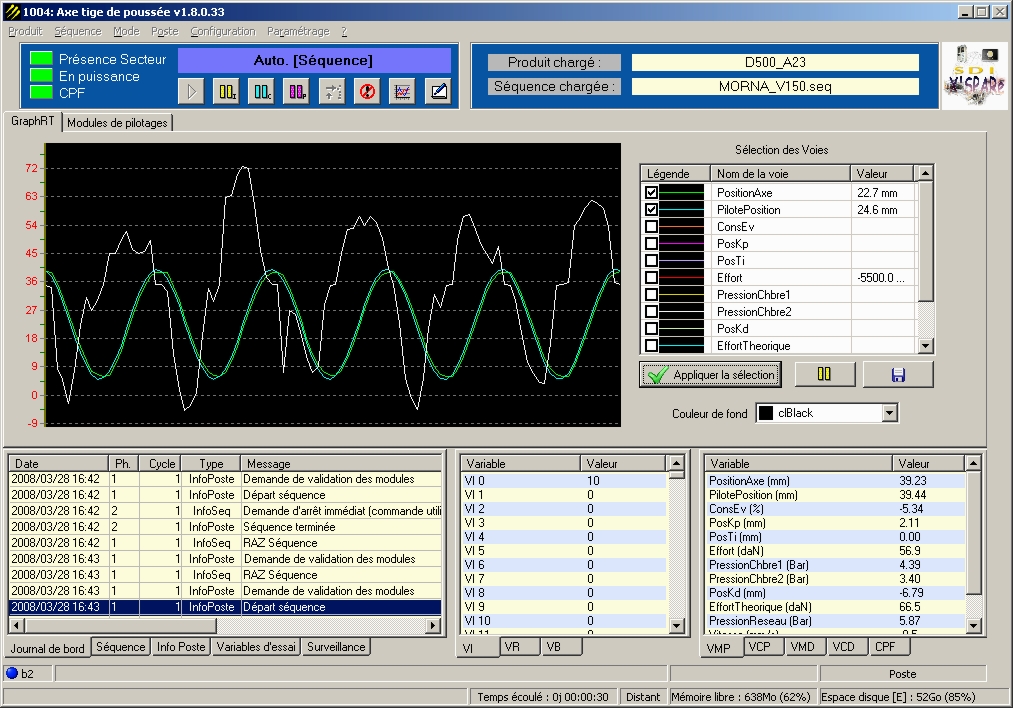Image resolution: width=1013 pixels, height=708 pixels.
Task: Click the grey arrows step icon
Action: click(x=332, y=92)
